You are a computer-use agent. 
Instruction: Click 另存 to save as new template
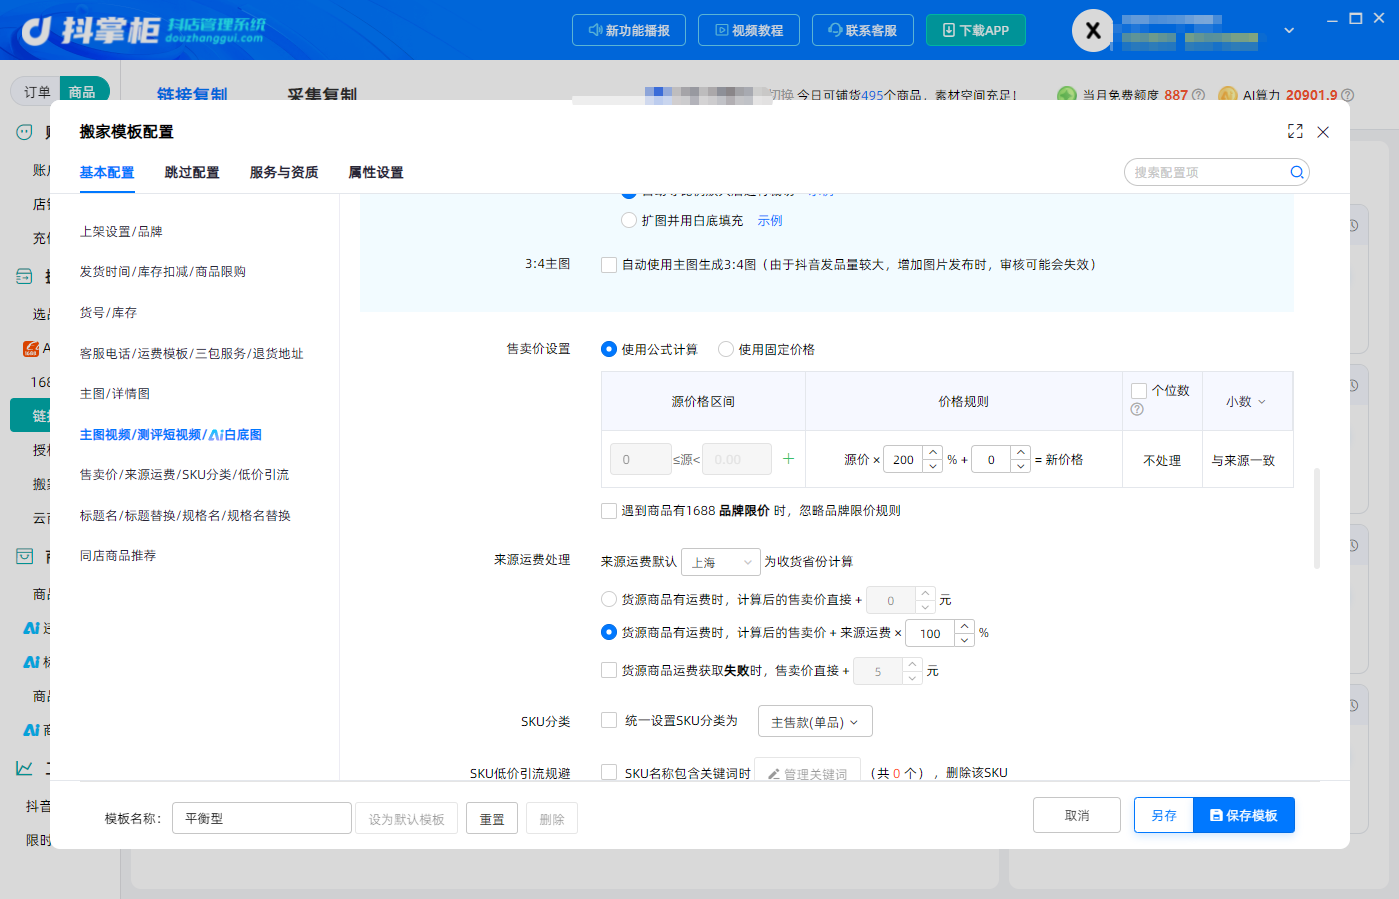(1164, 815)
